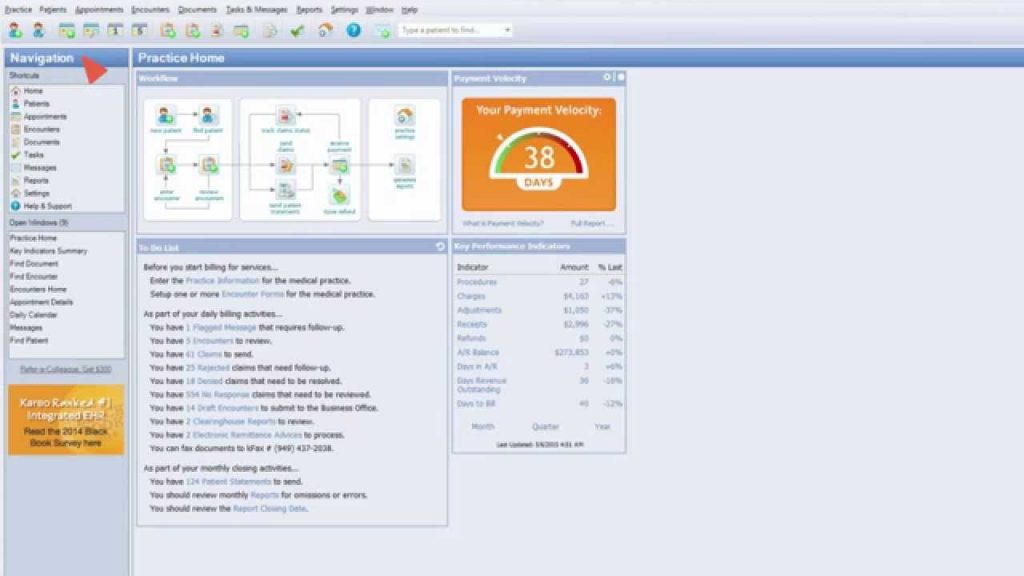Expand the Open Windows section
This screenshot has width=1024, height=576.
40,223
